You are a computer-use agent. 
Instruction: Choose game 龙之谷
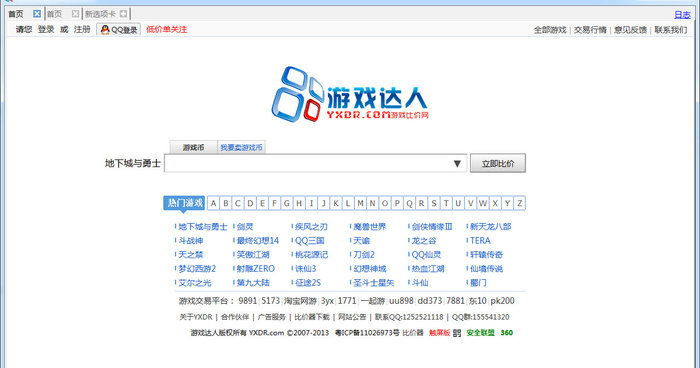coord(424,241)
